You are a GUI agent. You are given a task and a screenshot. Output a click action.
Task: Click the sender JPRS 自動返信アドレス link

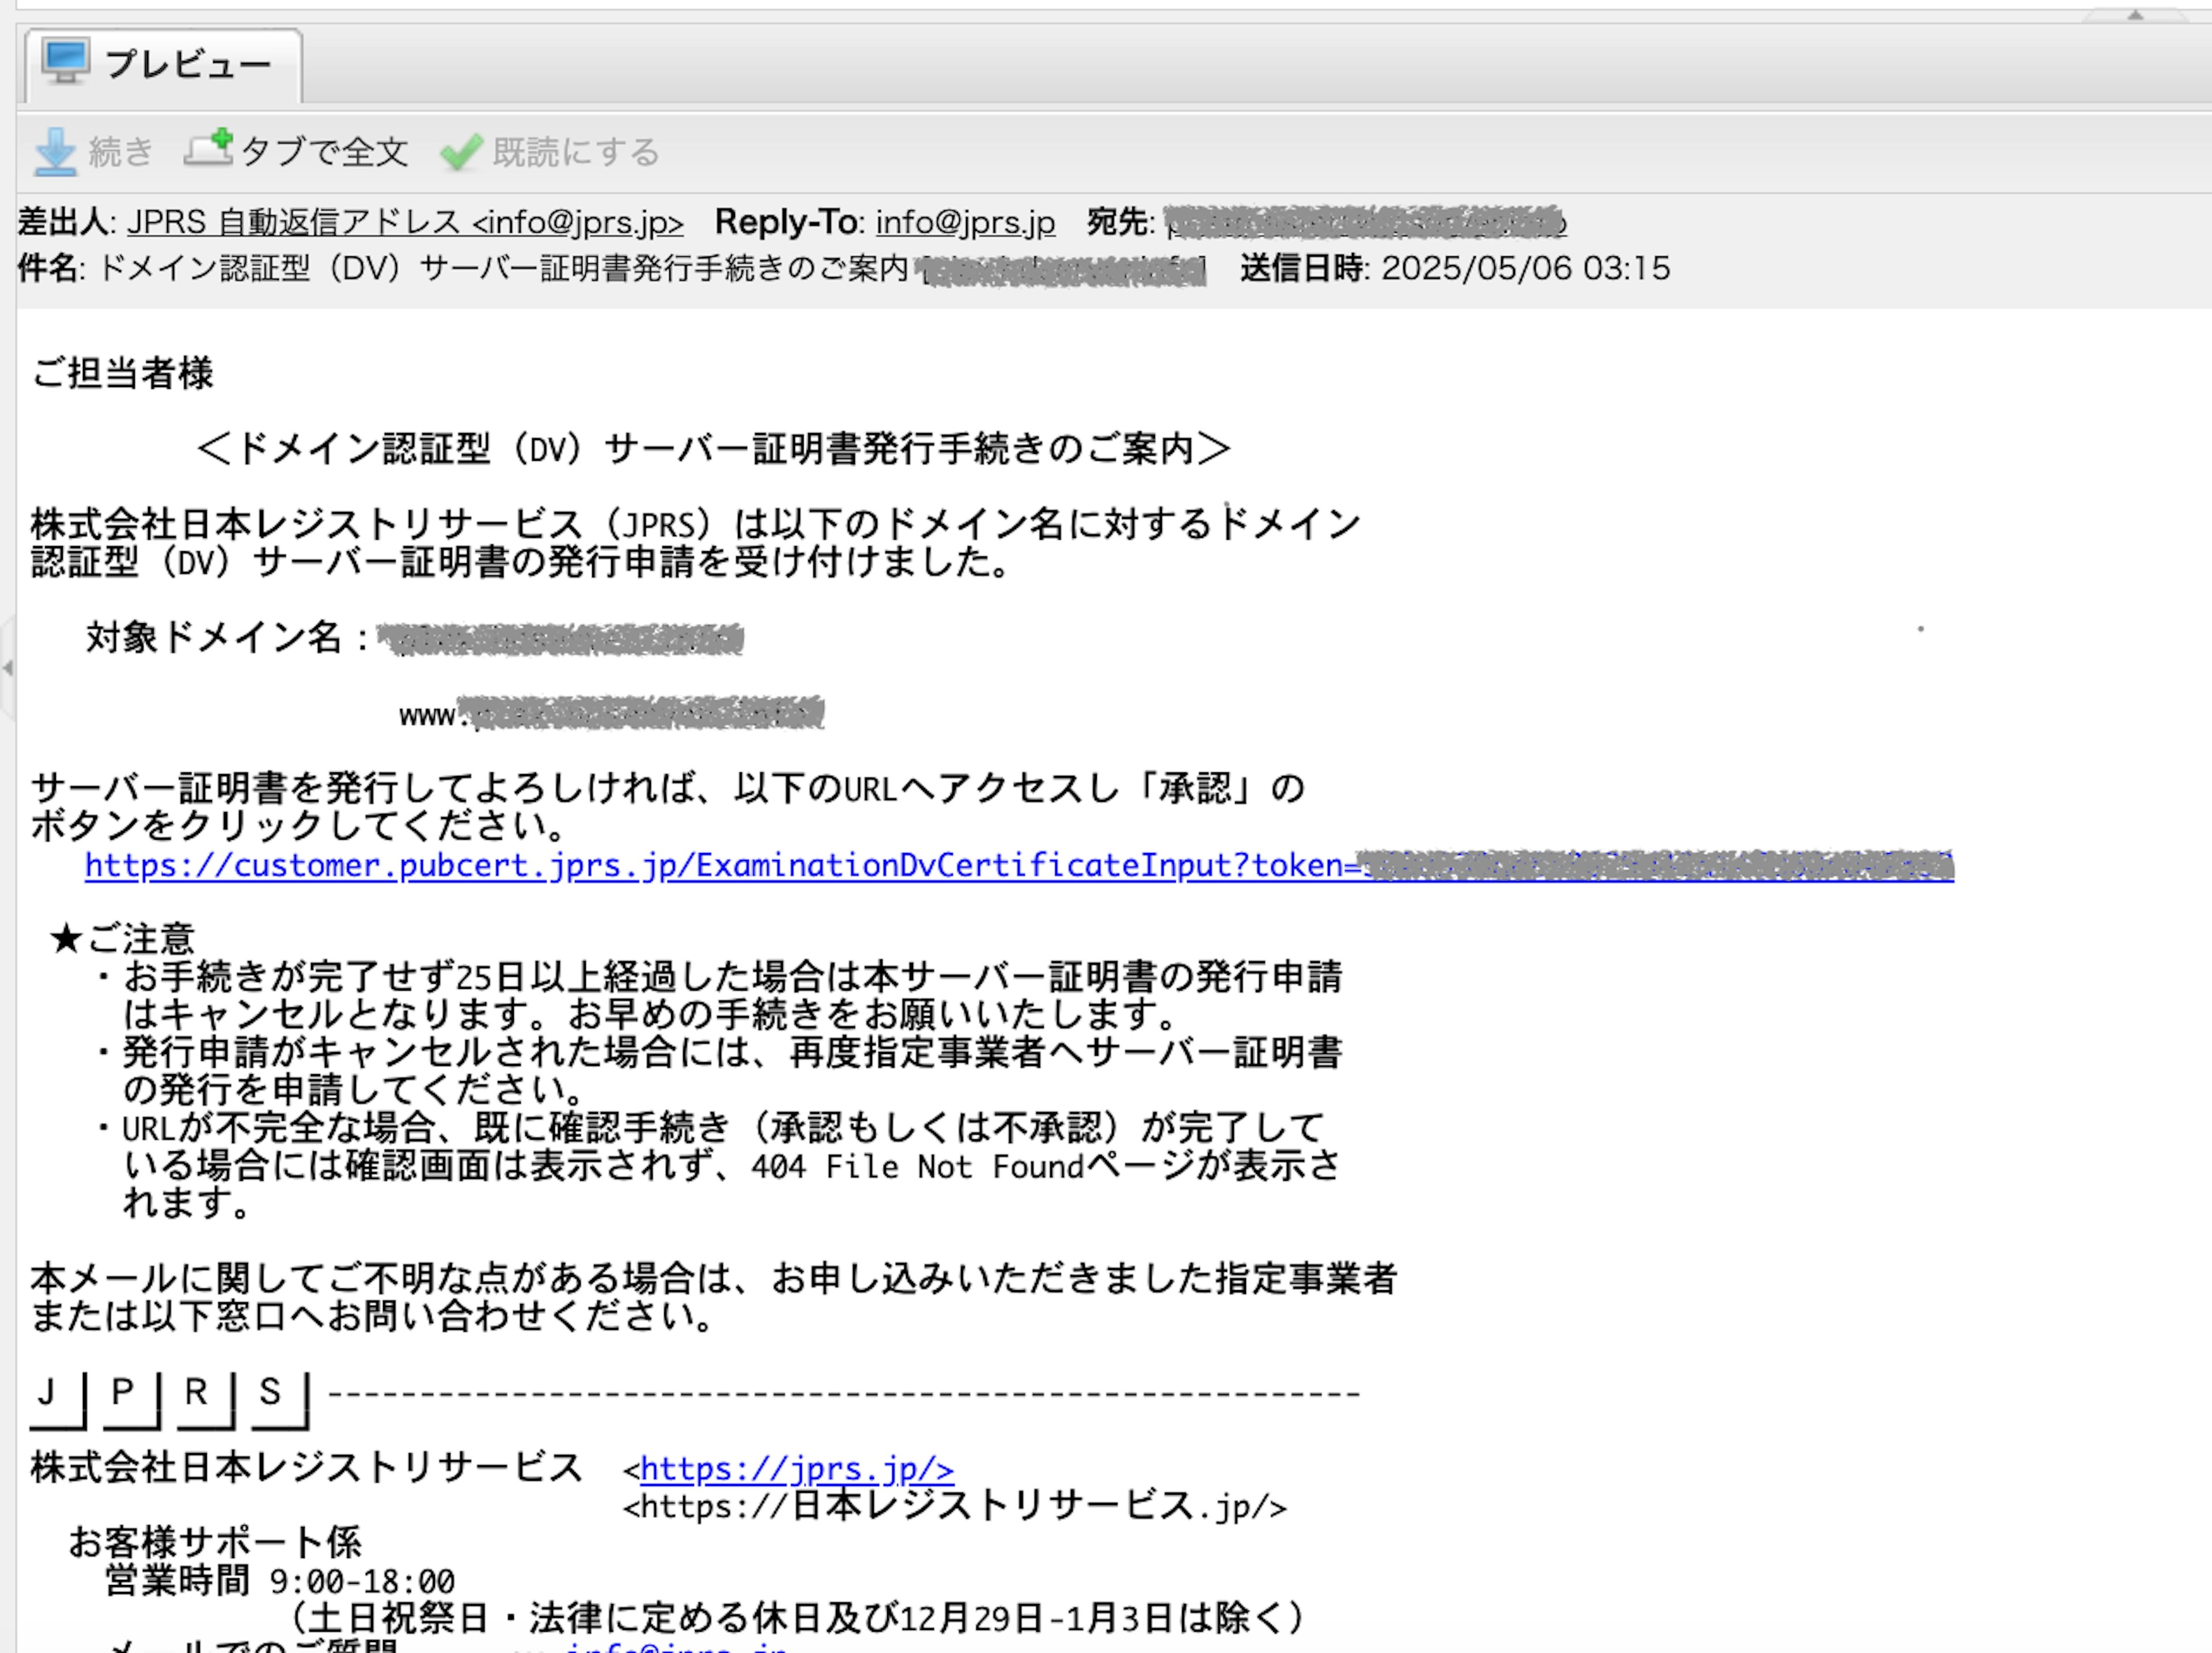[405, 222]
